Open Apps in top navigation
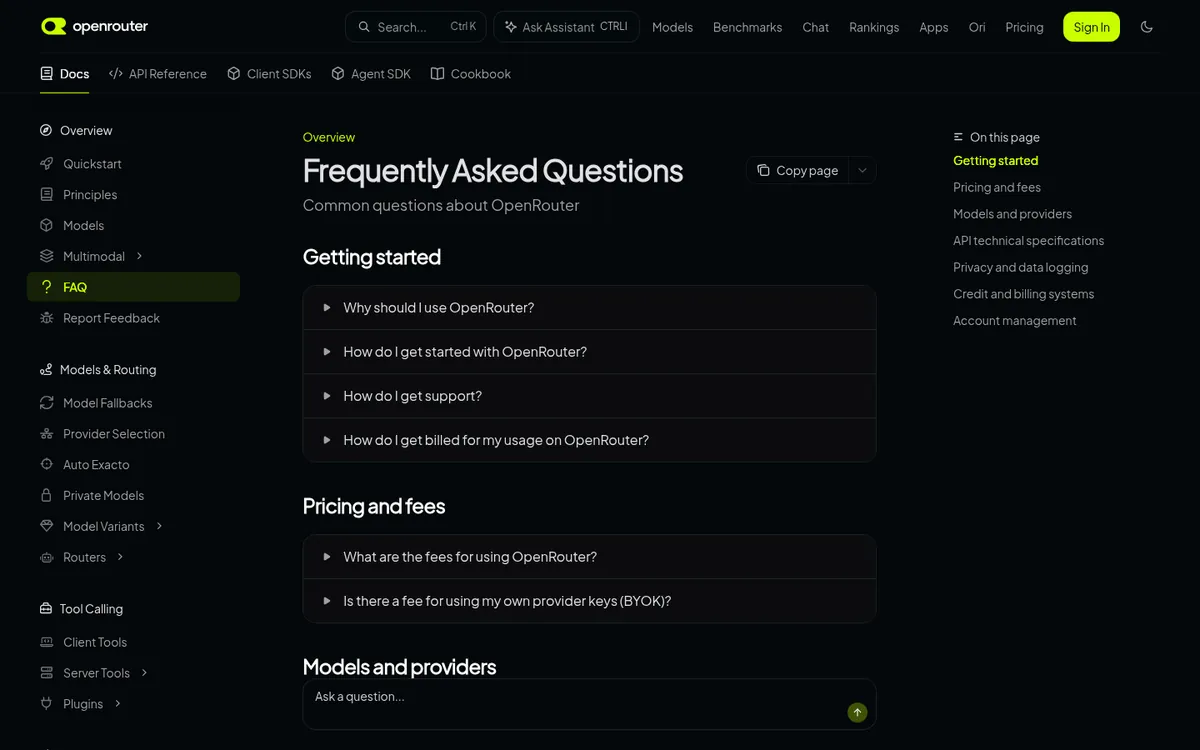The width and height of the screenshot is (1200, 750). [x=934, y=27]
